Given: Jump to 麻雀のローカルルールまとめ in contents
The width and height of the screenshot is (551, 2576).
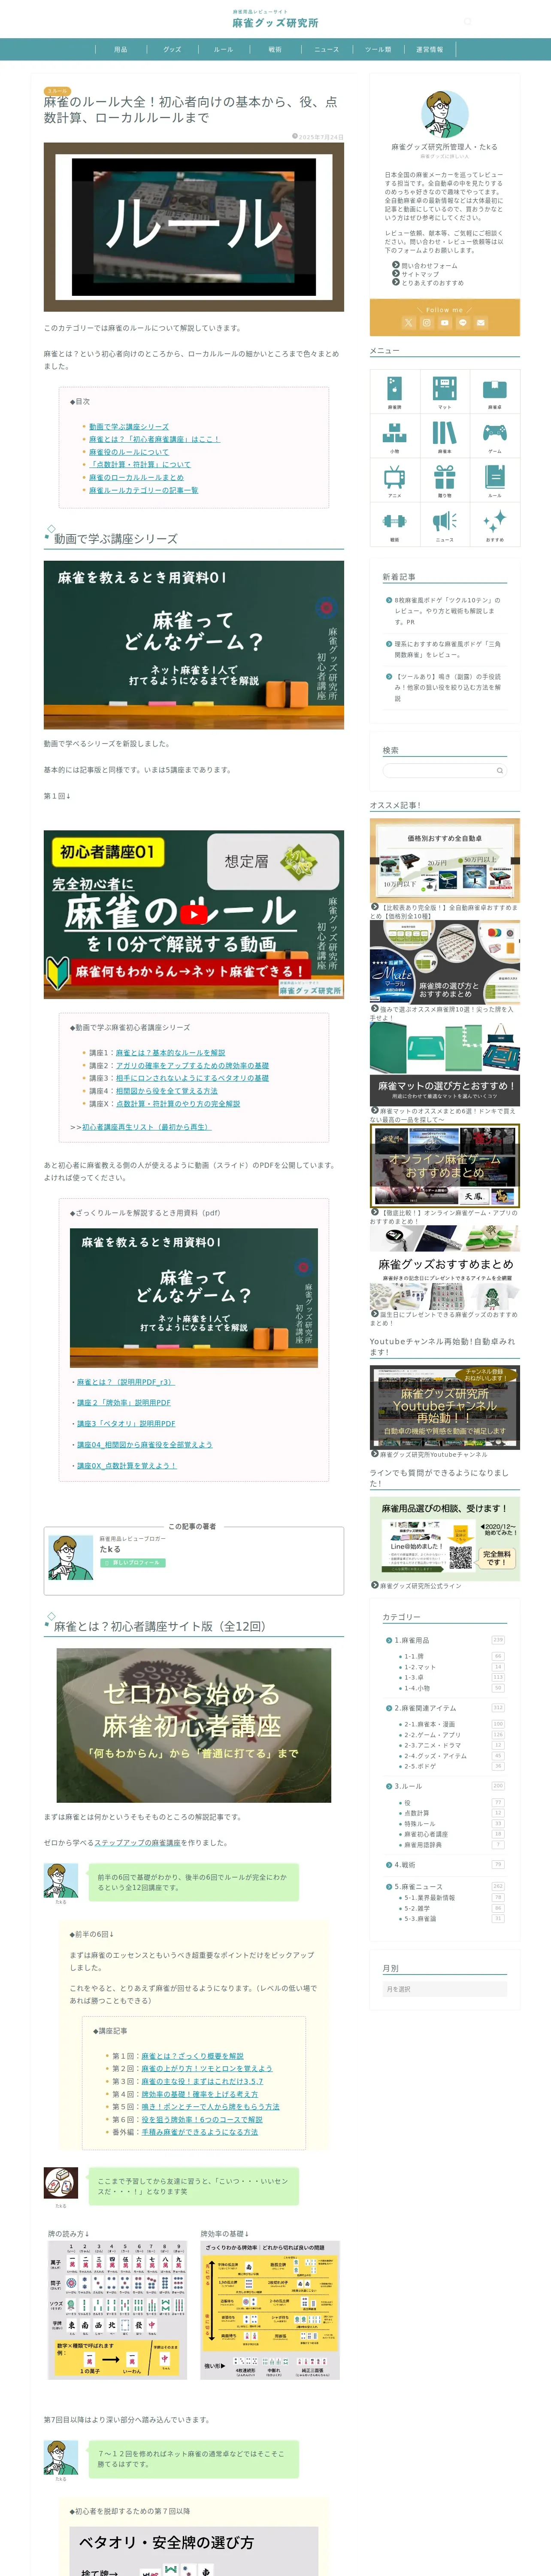Looking at the screenshot, I should (x=136, y=478).
